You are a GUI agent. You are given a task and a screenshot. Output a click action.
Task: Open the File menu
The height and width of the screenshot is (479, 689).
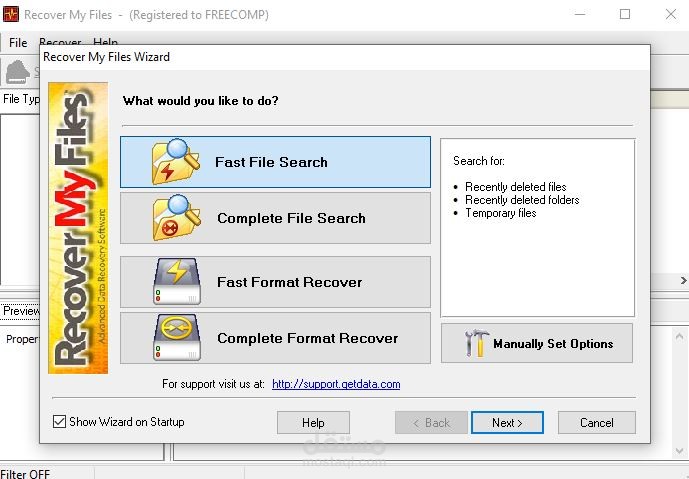pyautogui.click(x=18, y=43)
